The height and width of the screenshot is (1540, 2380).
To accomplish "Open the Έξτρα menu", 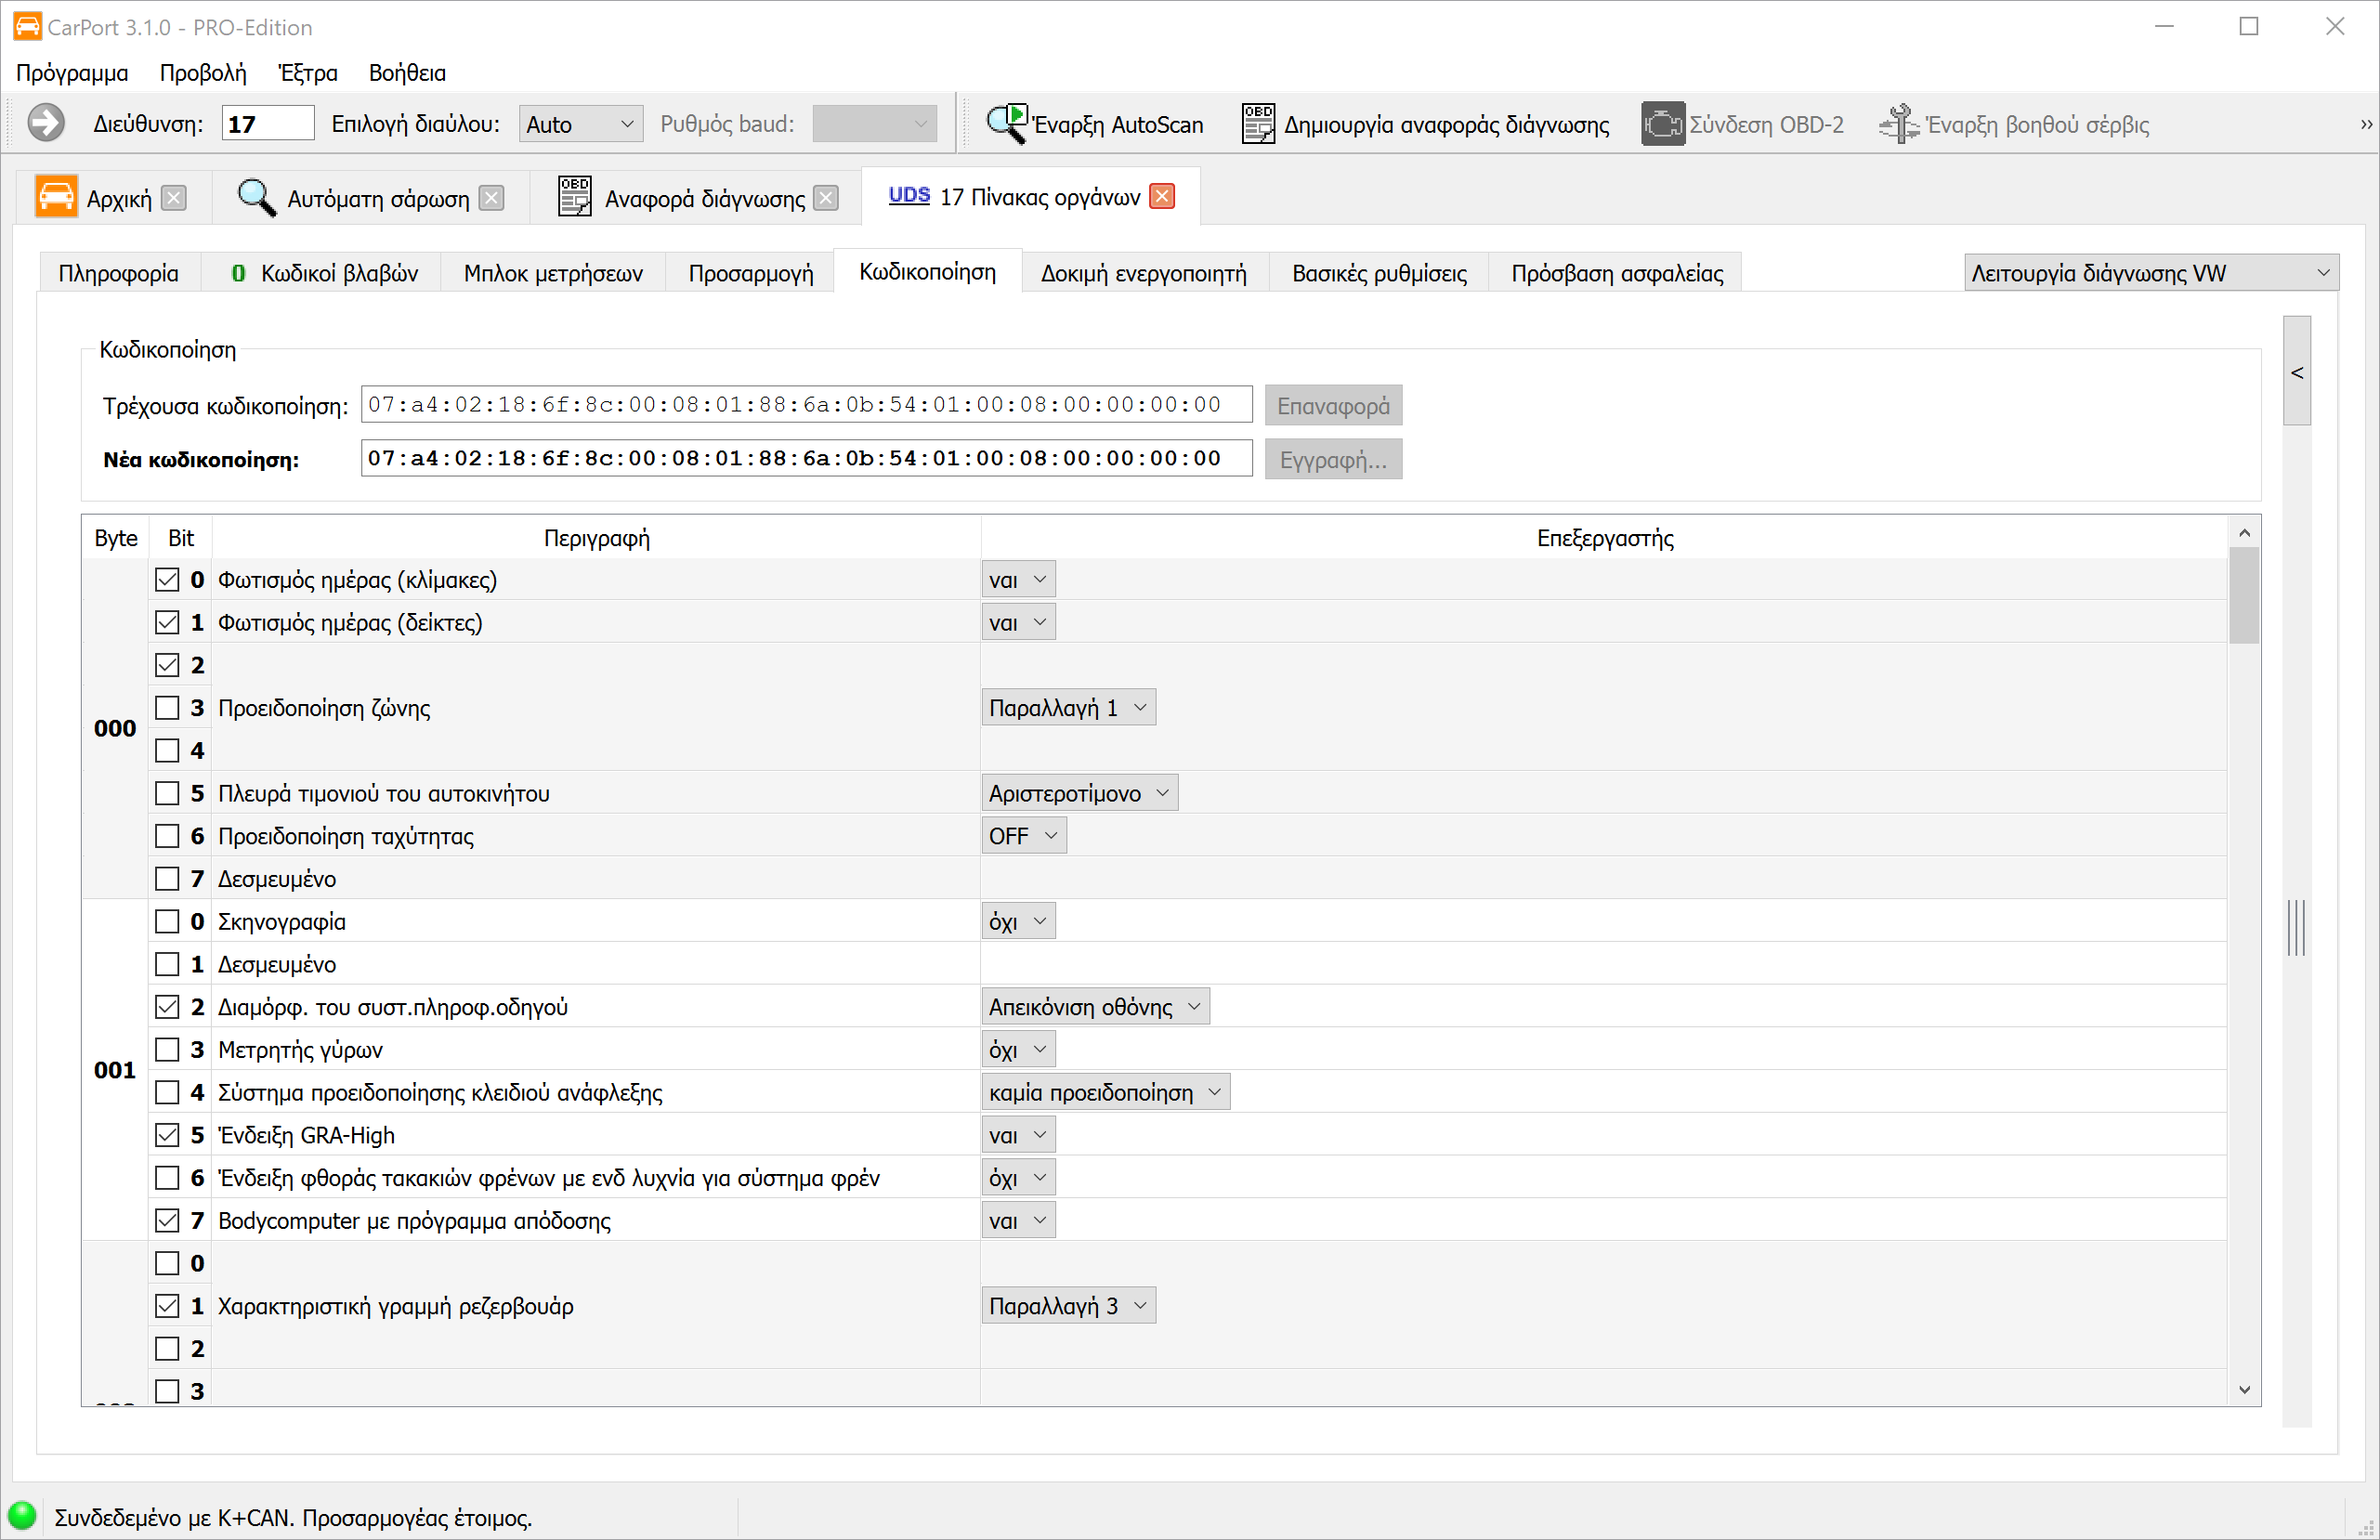I will pyautogui.click(x=307, y=73).
